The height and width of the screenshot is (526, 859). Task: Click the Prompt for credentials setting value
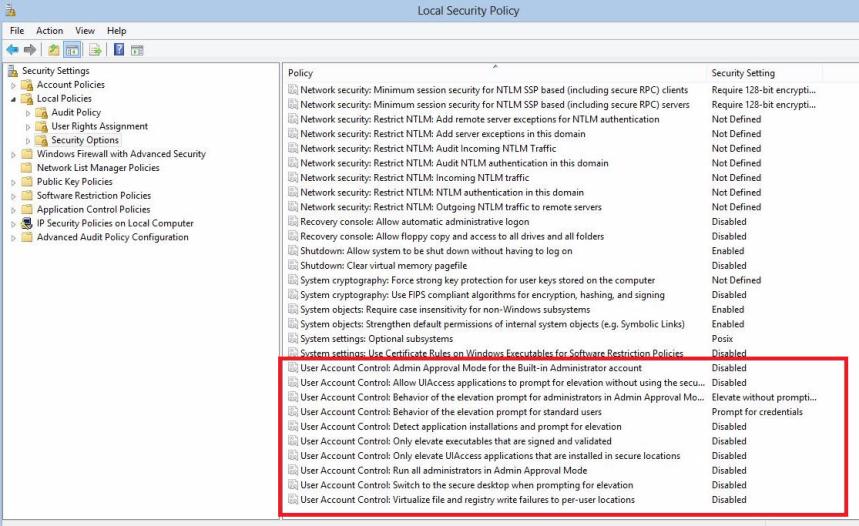point(757,411)
